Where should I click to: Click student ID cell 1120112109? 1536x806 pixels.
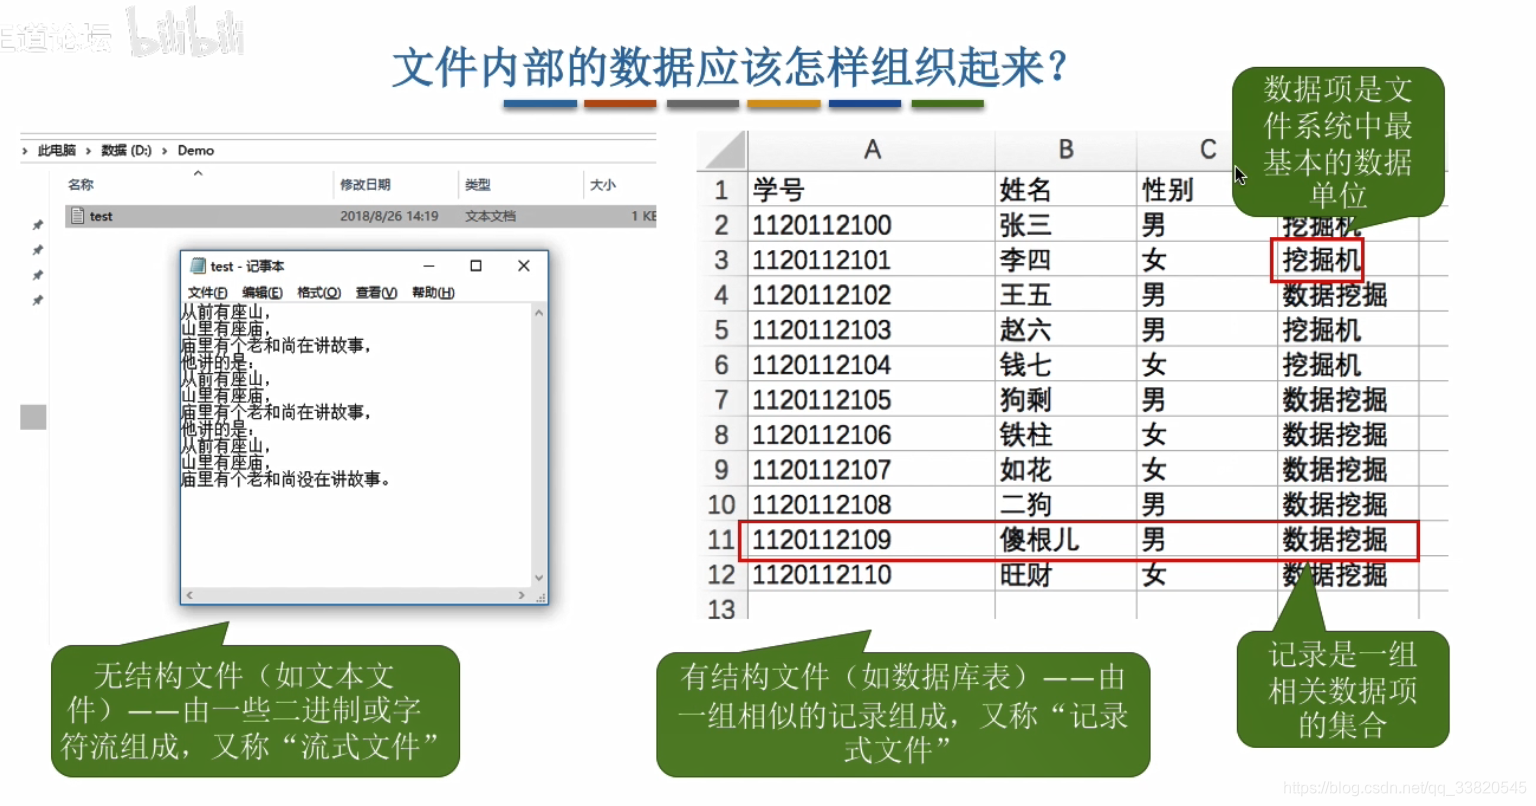pyautogui.click(x=872, y=540)
